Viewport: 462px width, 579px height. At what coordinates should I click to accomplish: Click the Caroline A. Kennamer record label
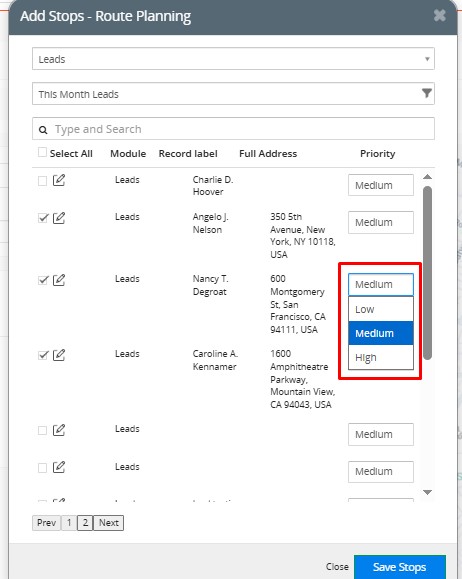215,360
